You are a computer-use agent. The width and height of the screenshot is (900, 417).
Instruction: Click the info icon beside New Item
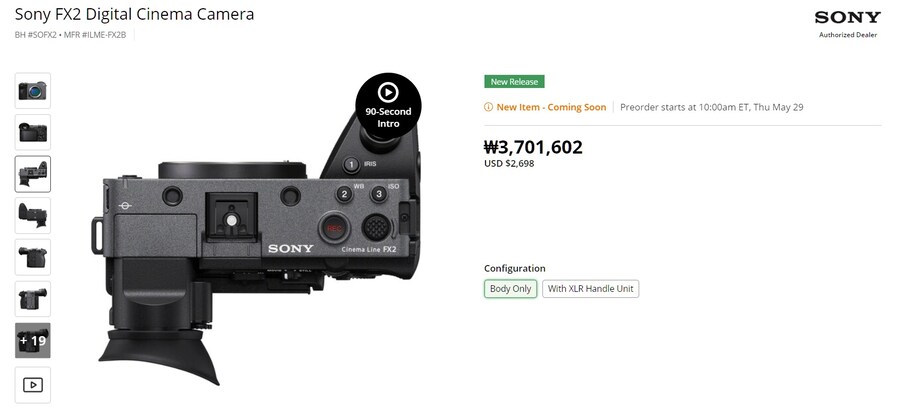pyautogui.click(x=488, y=107)
